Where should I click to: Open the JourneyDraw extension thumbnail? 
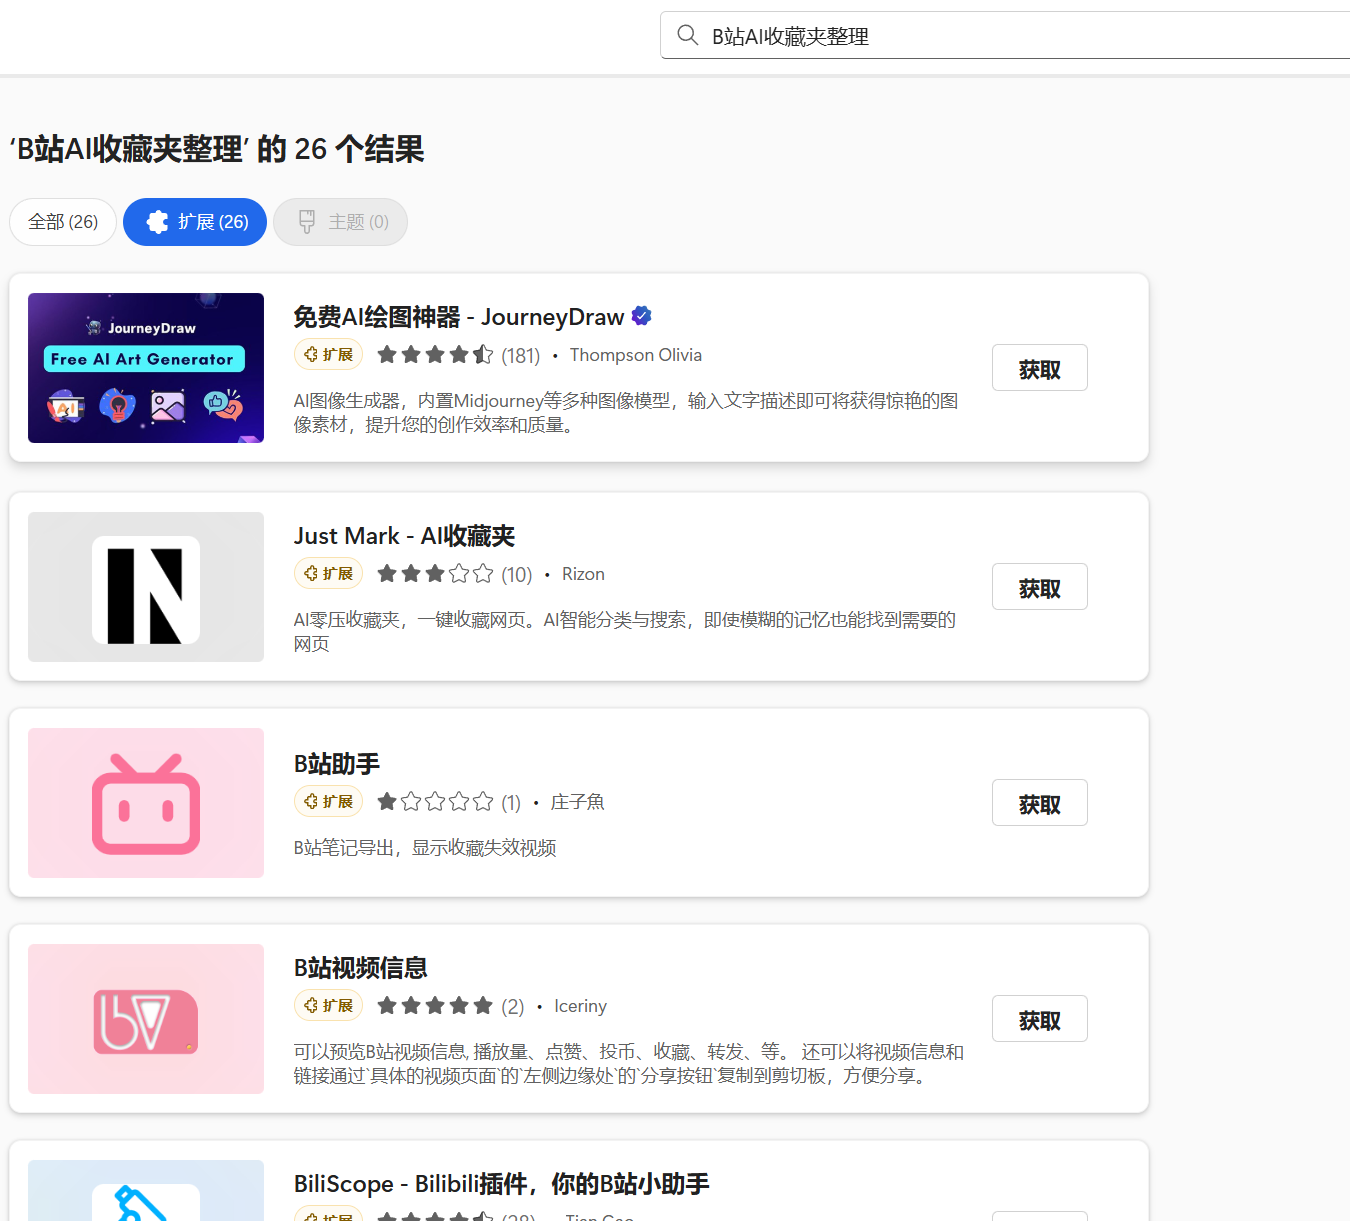(146, 368)
